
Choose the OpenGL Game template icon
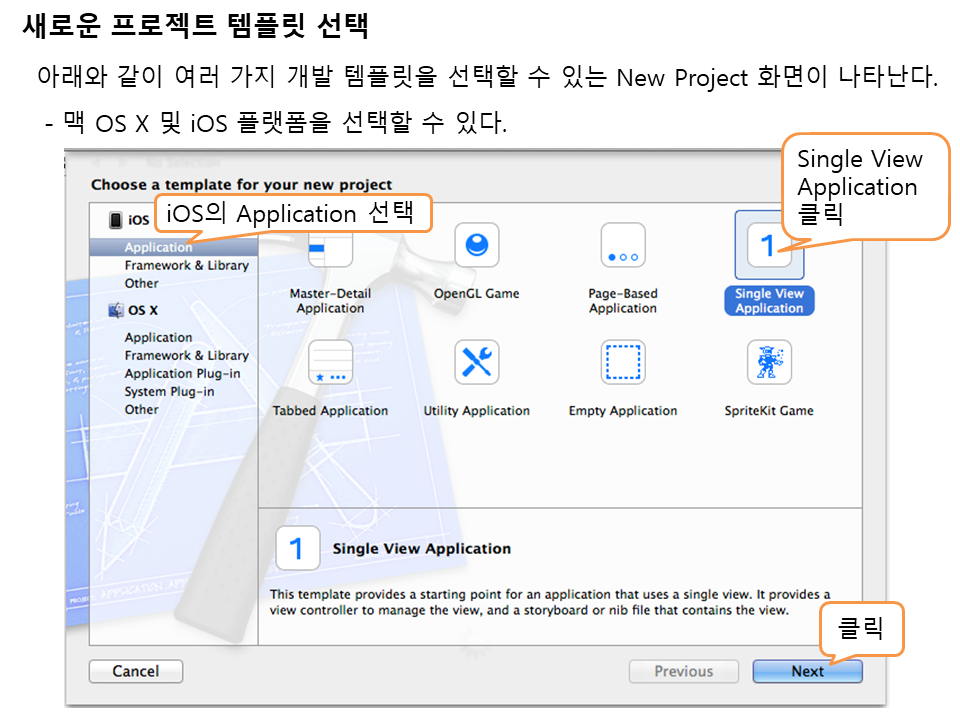click(x=477, y=245)
